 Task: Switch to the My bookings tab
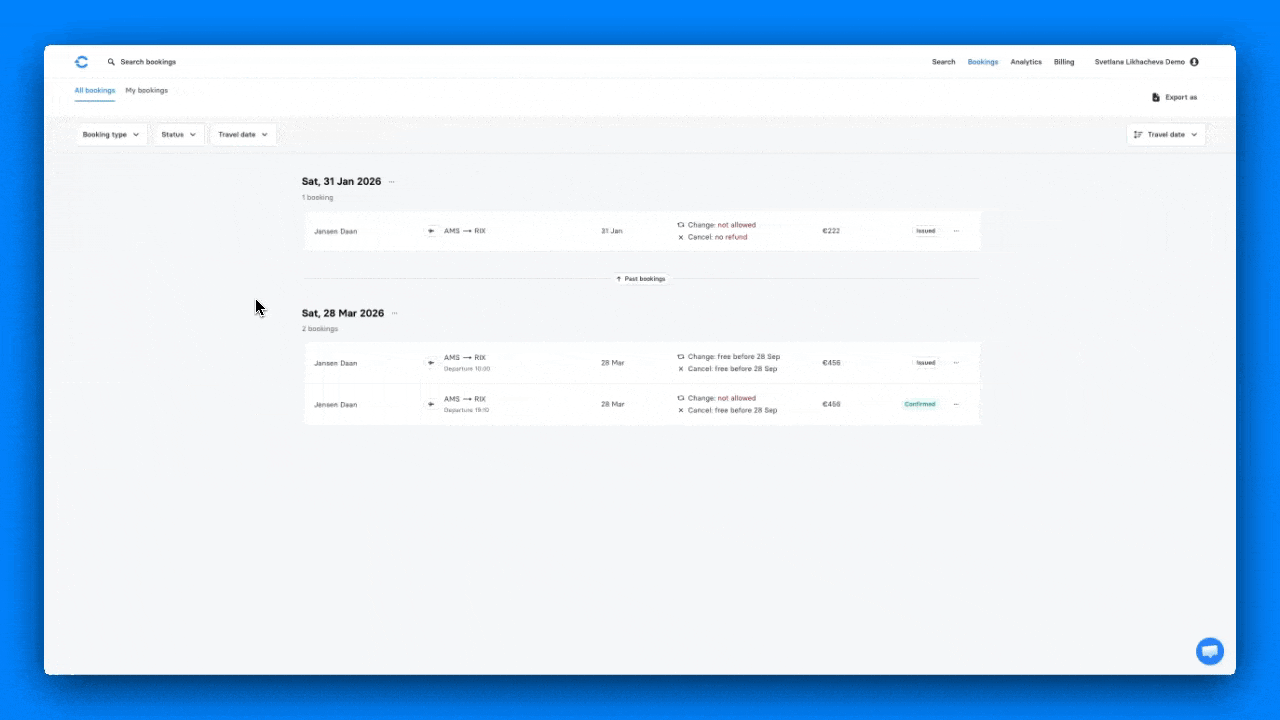click(x=146, y=90)
